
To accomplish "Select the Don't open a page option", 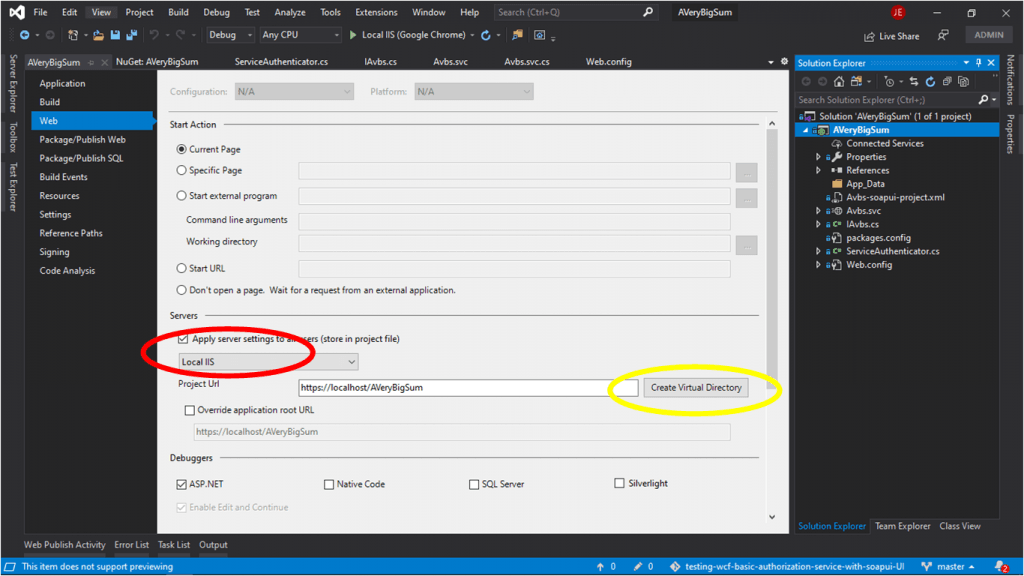I will click(182, 290).
